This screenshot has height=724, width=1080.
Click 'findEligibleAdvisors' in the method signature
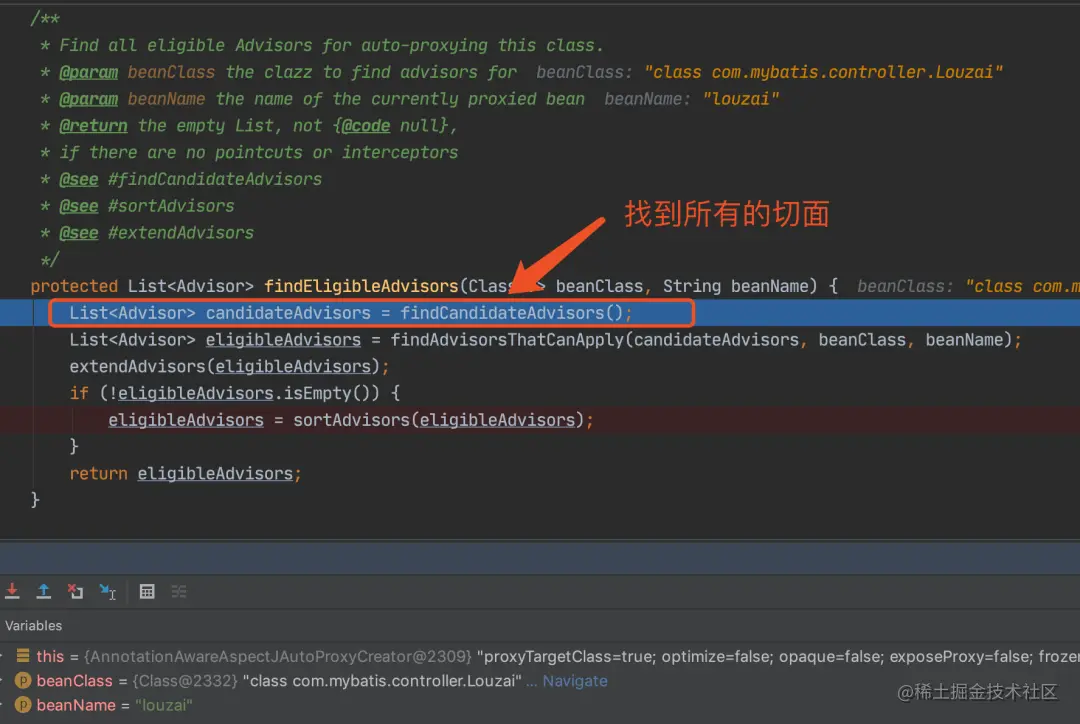[x=361, y=286]
